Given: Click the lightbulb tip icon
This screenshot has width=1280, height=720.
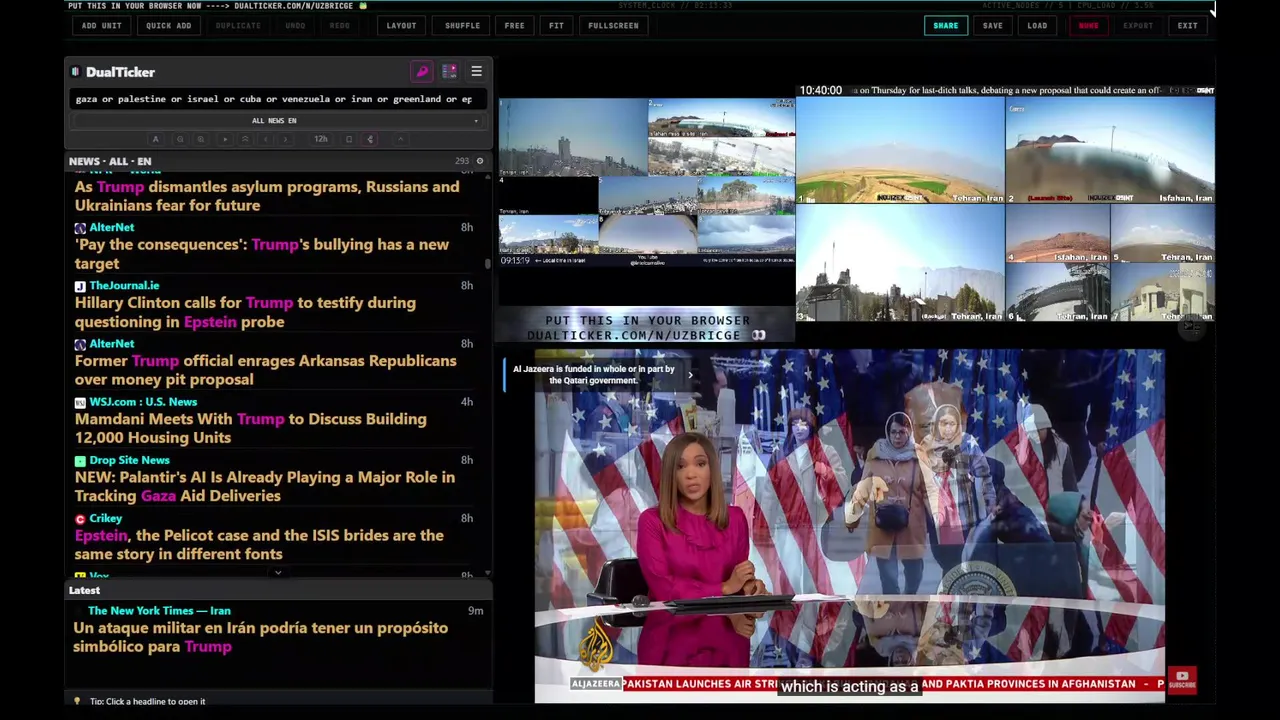Looking at the screenshot, I should 77,701.
